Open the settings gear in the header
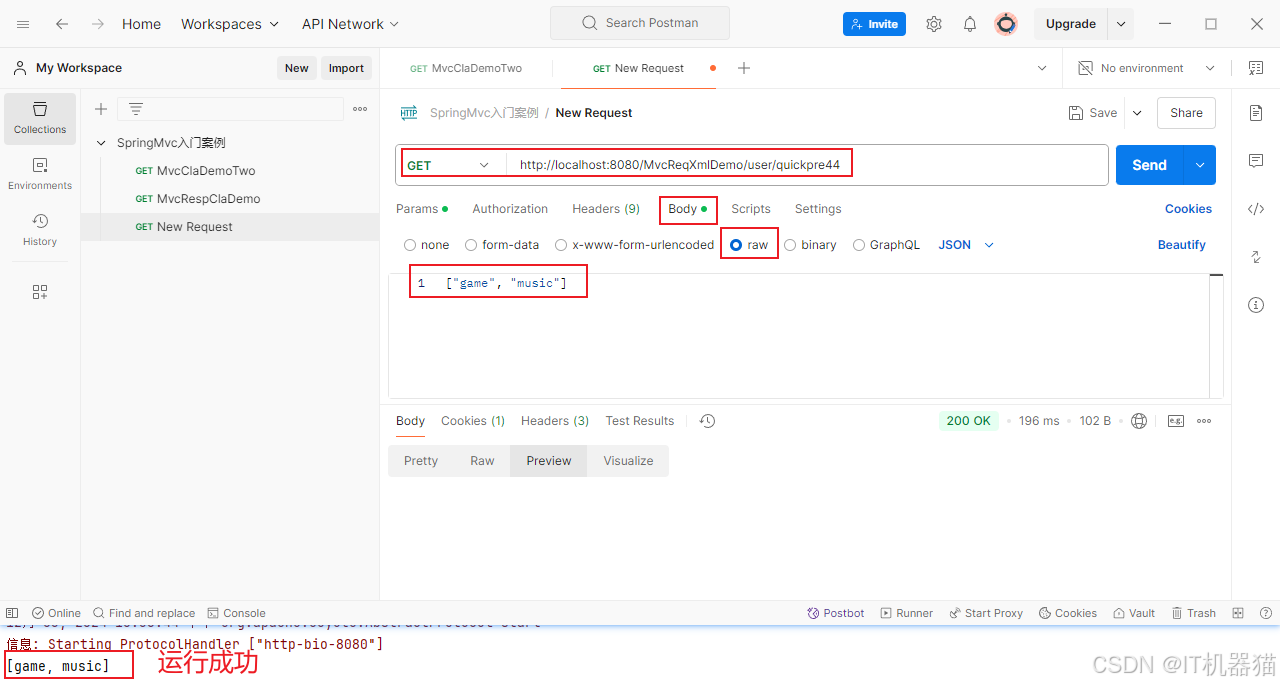 tap(934, 24)
